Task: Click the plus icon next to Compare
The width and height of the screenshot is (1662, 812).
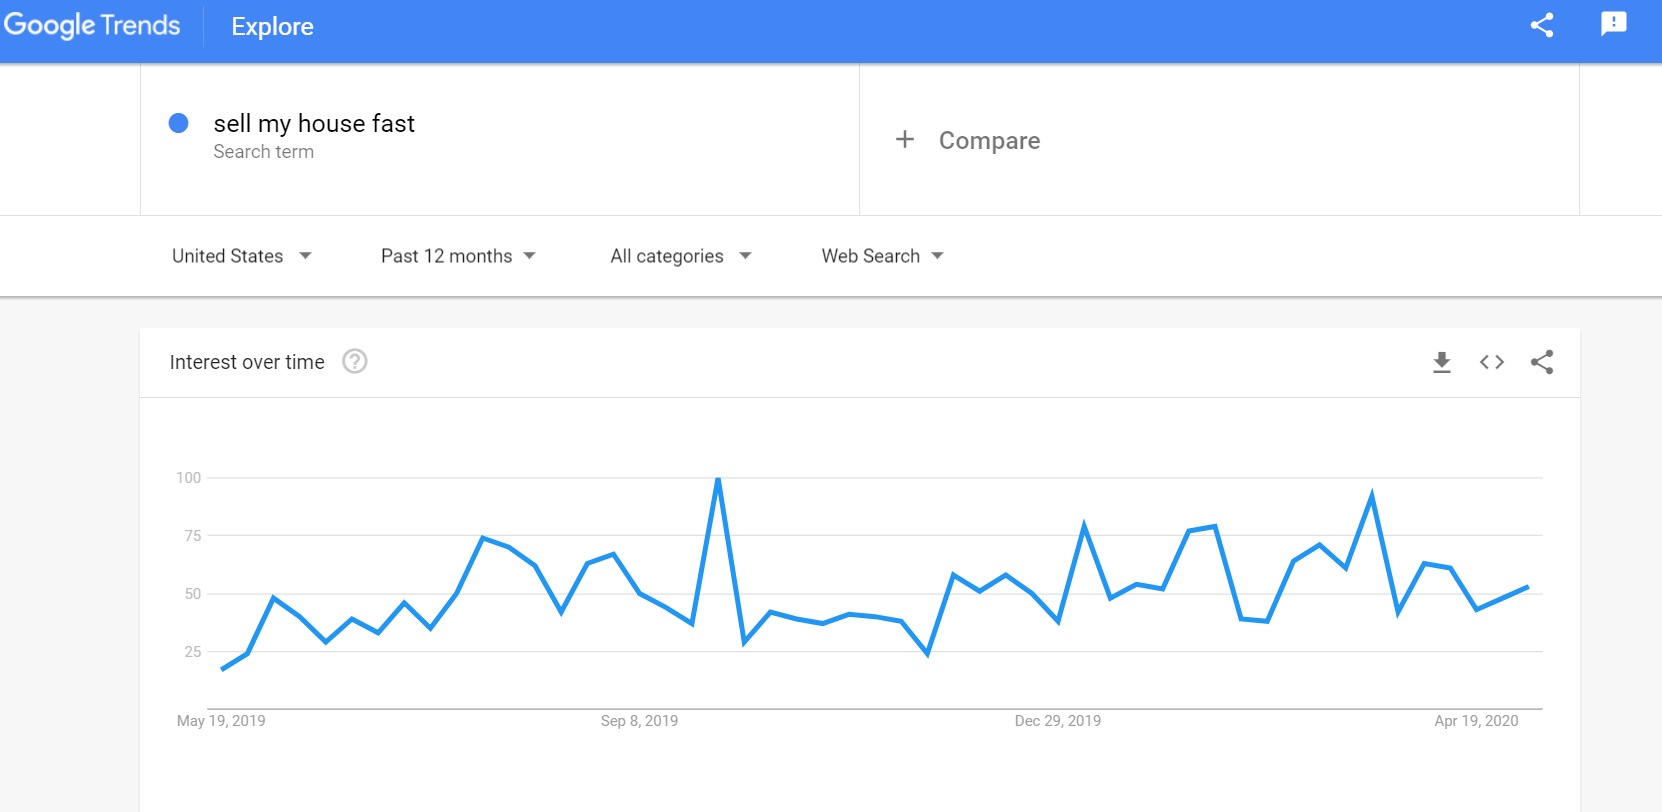Action: point(905,140)
